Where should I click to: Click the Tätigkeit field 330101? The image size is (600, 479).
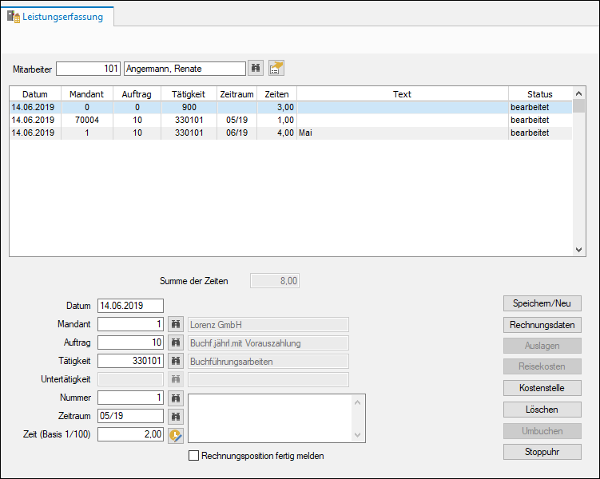click(x=130, y=361)
